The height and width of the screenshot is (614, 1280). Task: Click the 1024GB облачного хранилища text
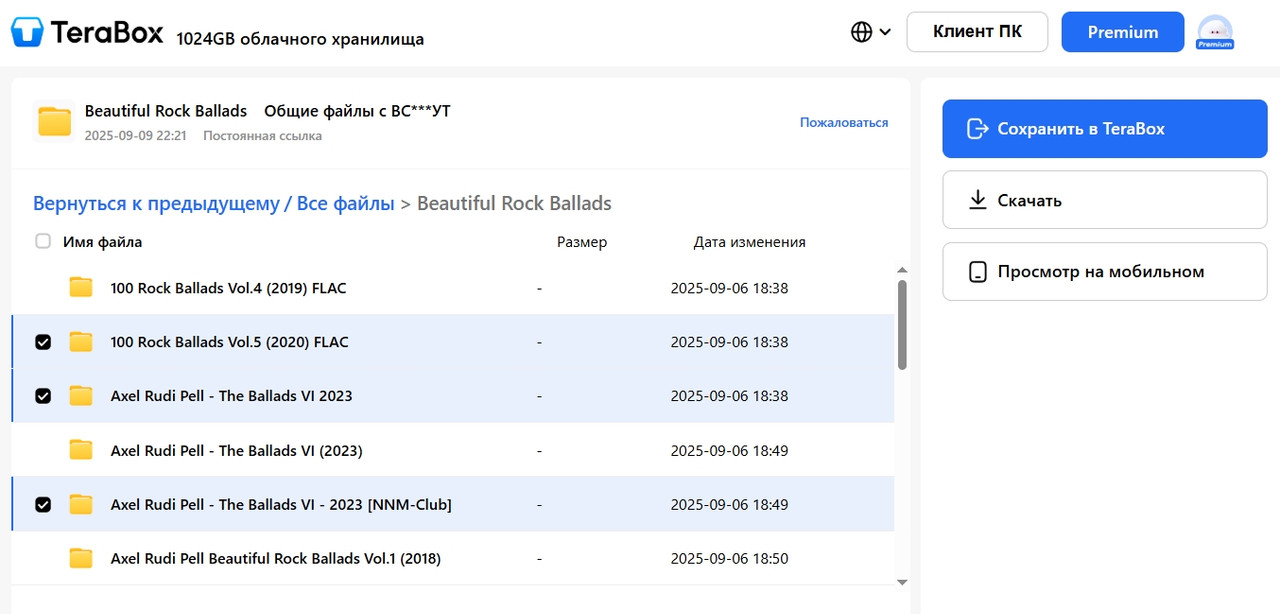click(300, 39)
